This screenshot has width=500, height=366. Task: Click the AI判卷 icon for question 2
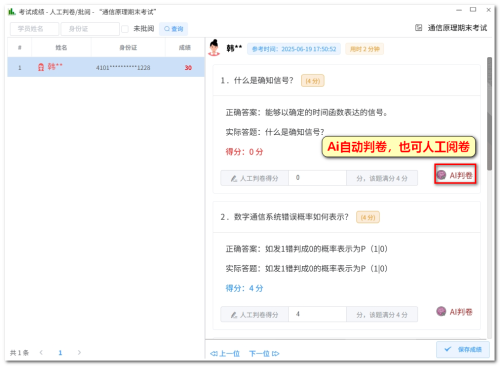pyautogui.click(x=441, y=311)
